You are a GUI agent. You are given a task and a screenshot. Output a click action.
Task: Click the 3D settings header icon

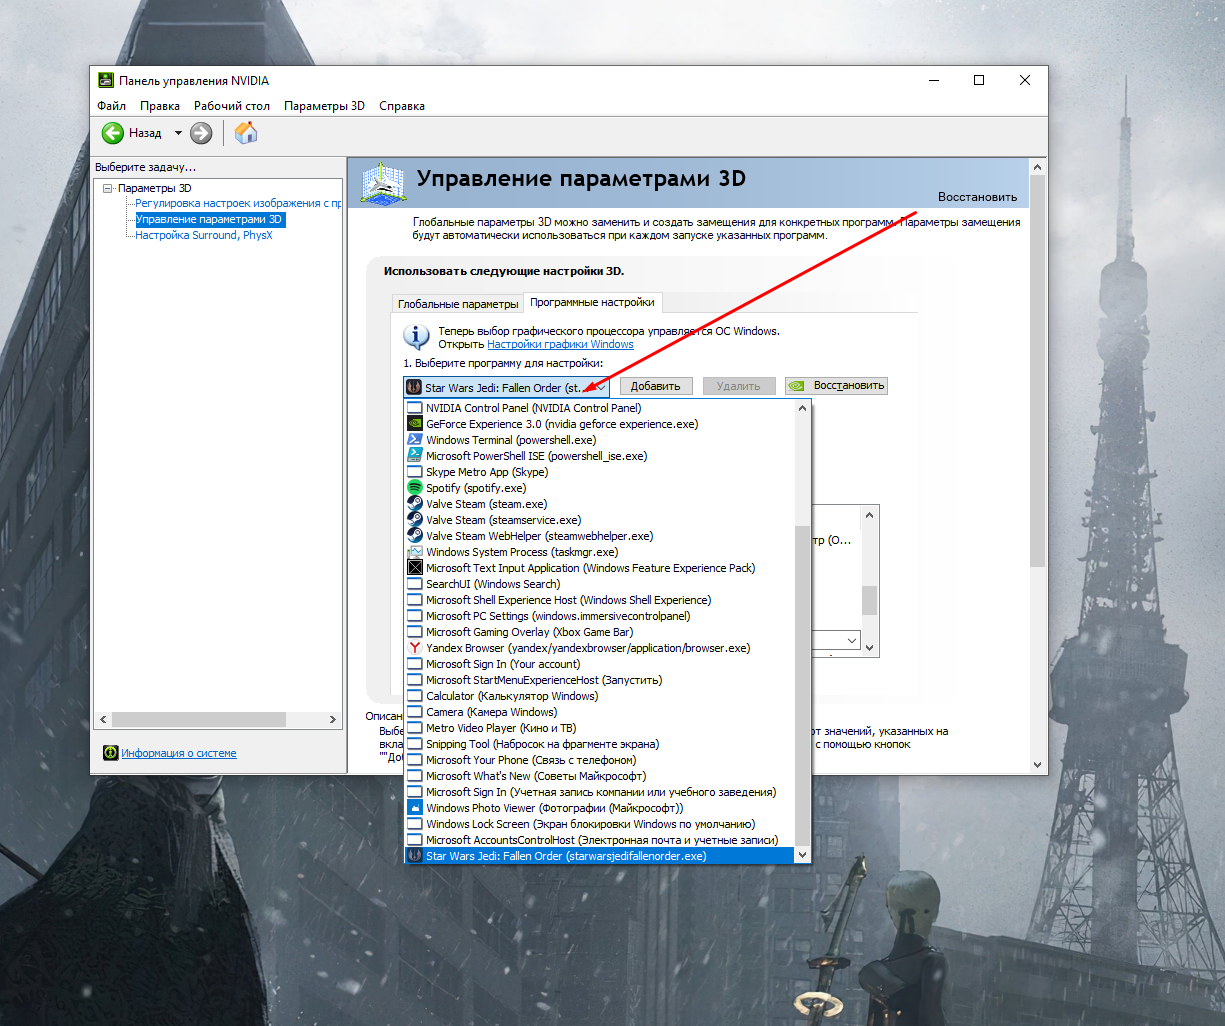[383, 183]
